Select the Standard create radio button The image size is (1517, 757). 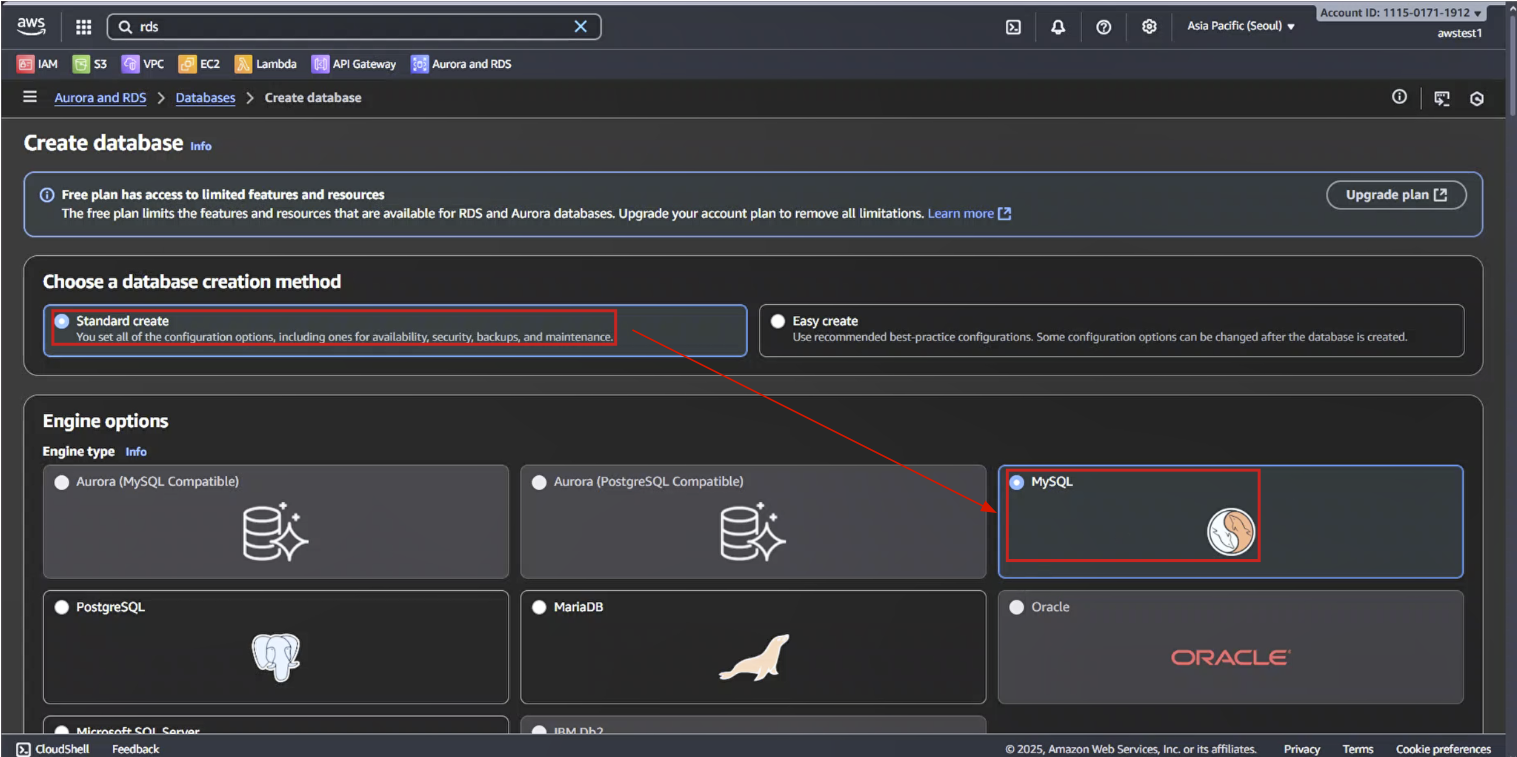(62, 321)
